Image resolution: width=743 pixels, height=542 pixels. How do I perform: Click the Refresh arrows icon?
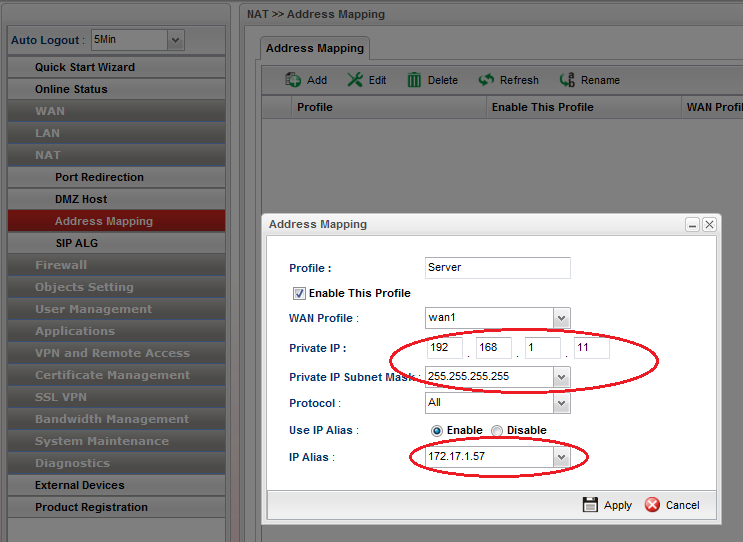pyautogui.click(x=486, y=80)
